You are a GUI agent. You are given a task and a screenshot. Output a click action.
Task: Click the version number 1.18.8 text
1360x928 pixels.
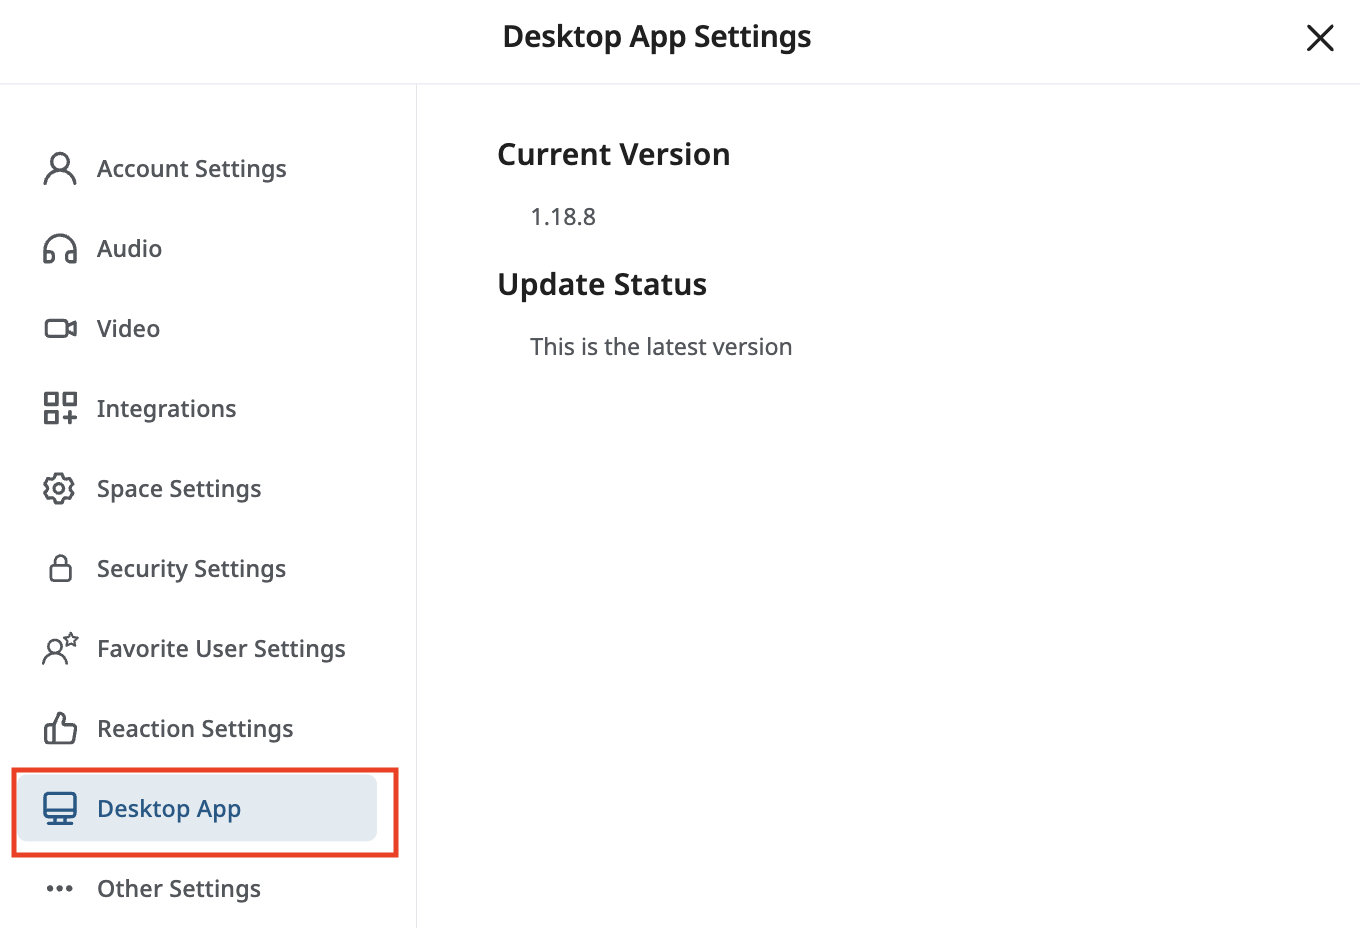[563, 216]
